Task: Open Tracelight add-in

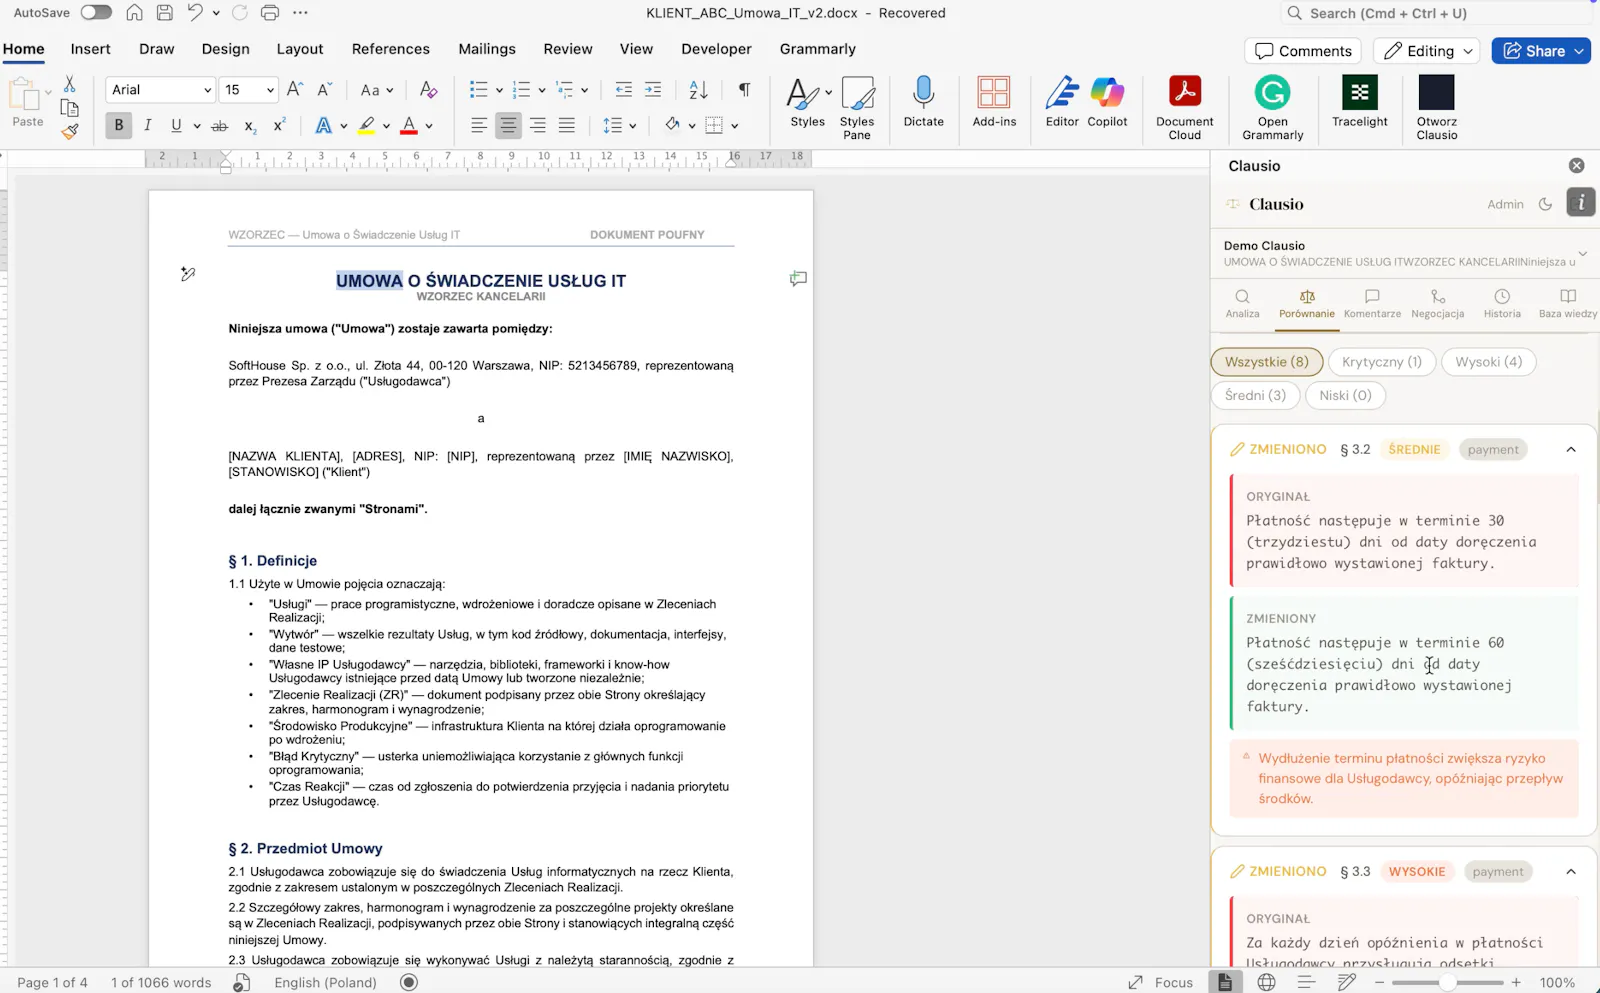Action: (1359, 102)
